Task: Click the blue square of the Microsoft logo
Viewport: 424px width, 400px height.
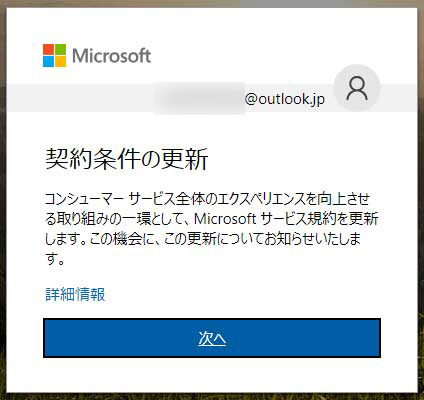Action: pos(48,61)
